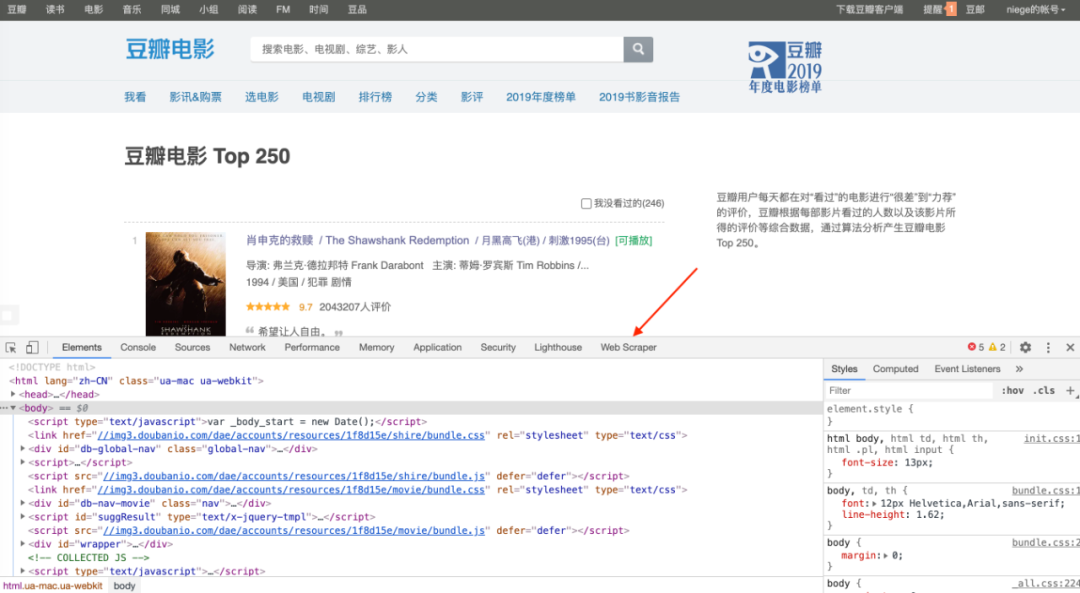Viewport: 1080px width, 593px height.
Task: Collapse the body element node
Action: click(x=13, y=408)
